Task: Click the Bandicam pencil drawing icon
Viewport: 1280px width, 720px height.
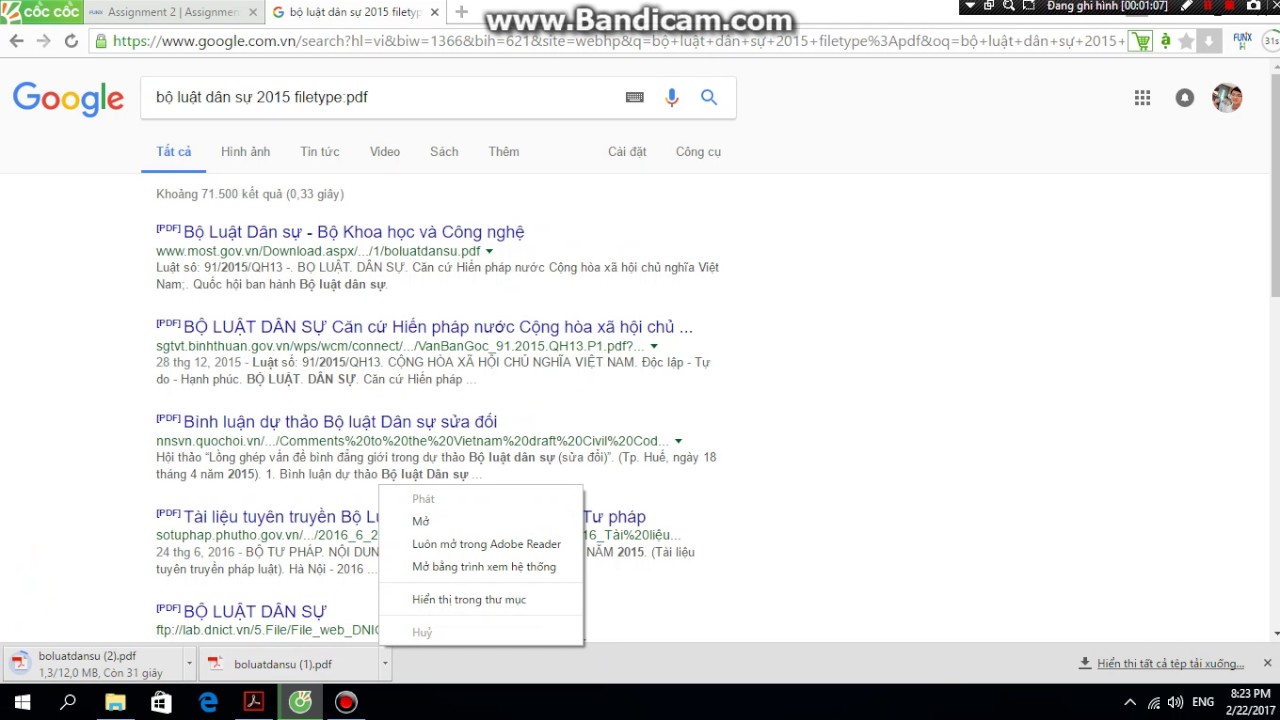Action: click(1186, 6)
